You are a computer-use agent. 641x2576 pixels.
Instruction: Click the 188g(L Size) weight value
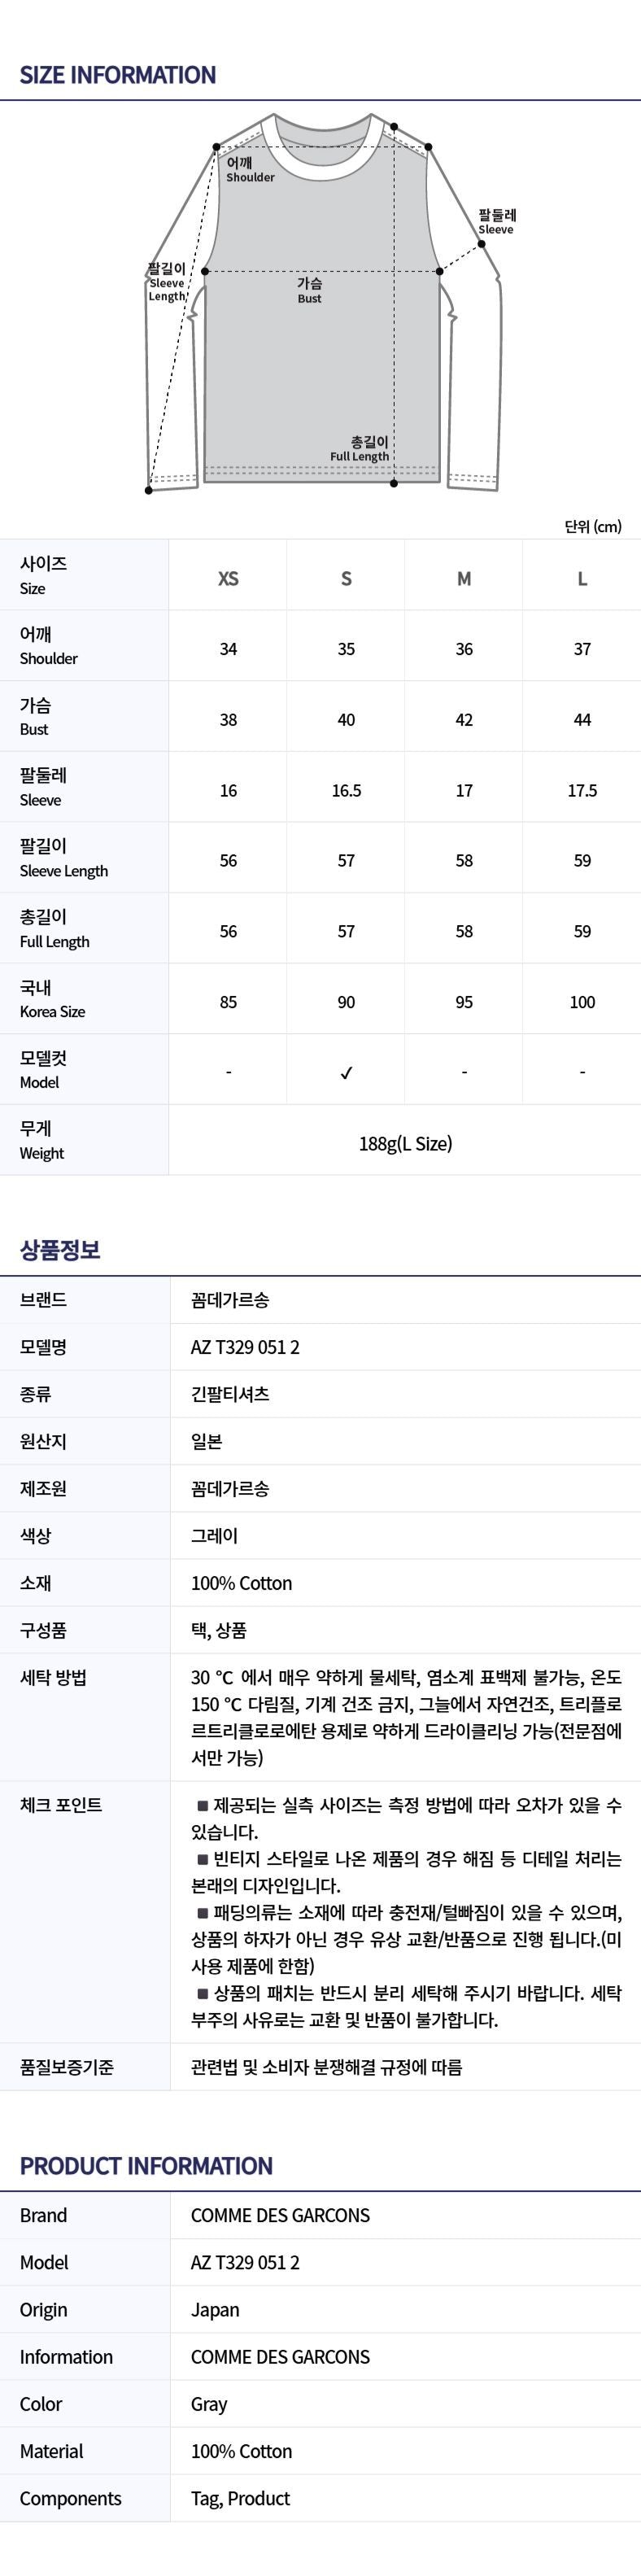[x=405, y=1143]
